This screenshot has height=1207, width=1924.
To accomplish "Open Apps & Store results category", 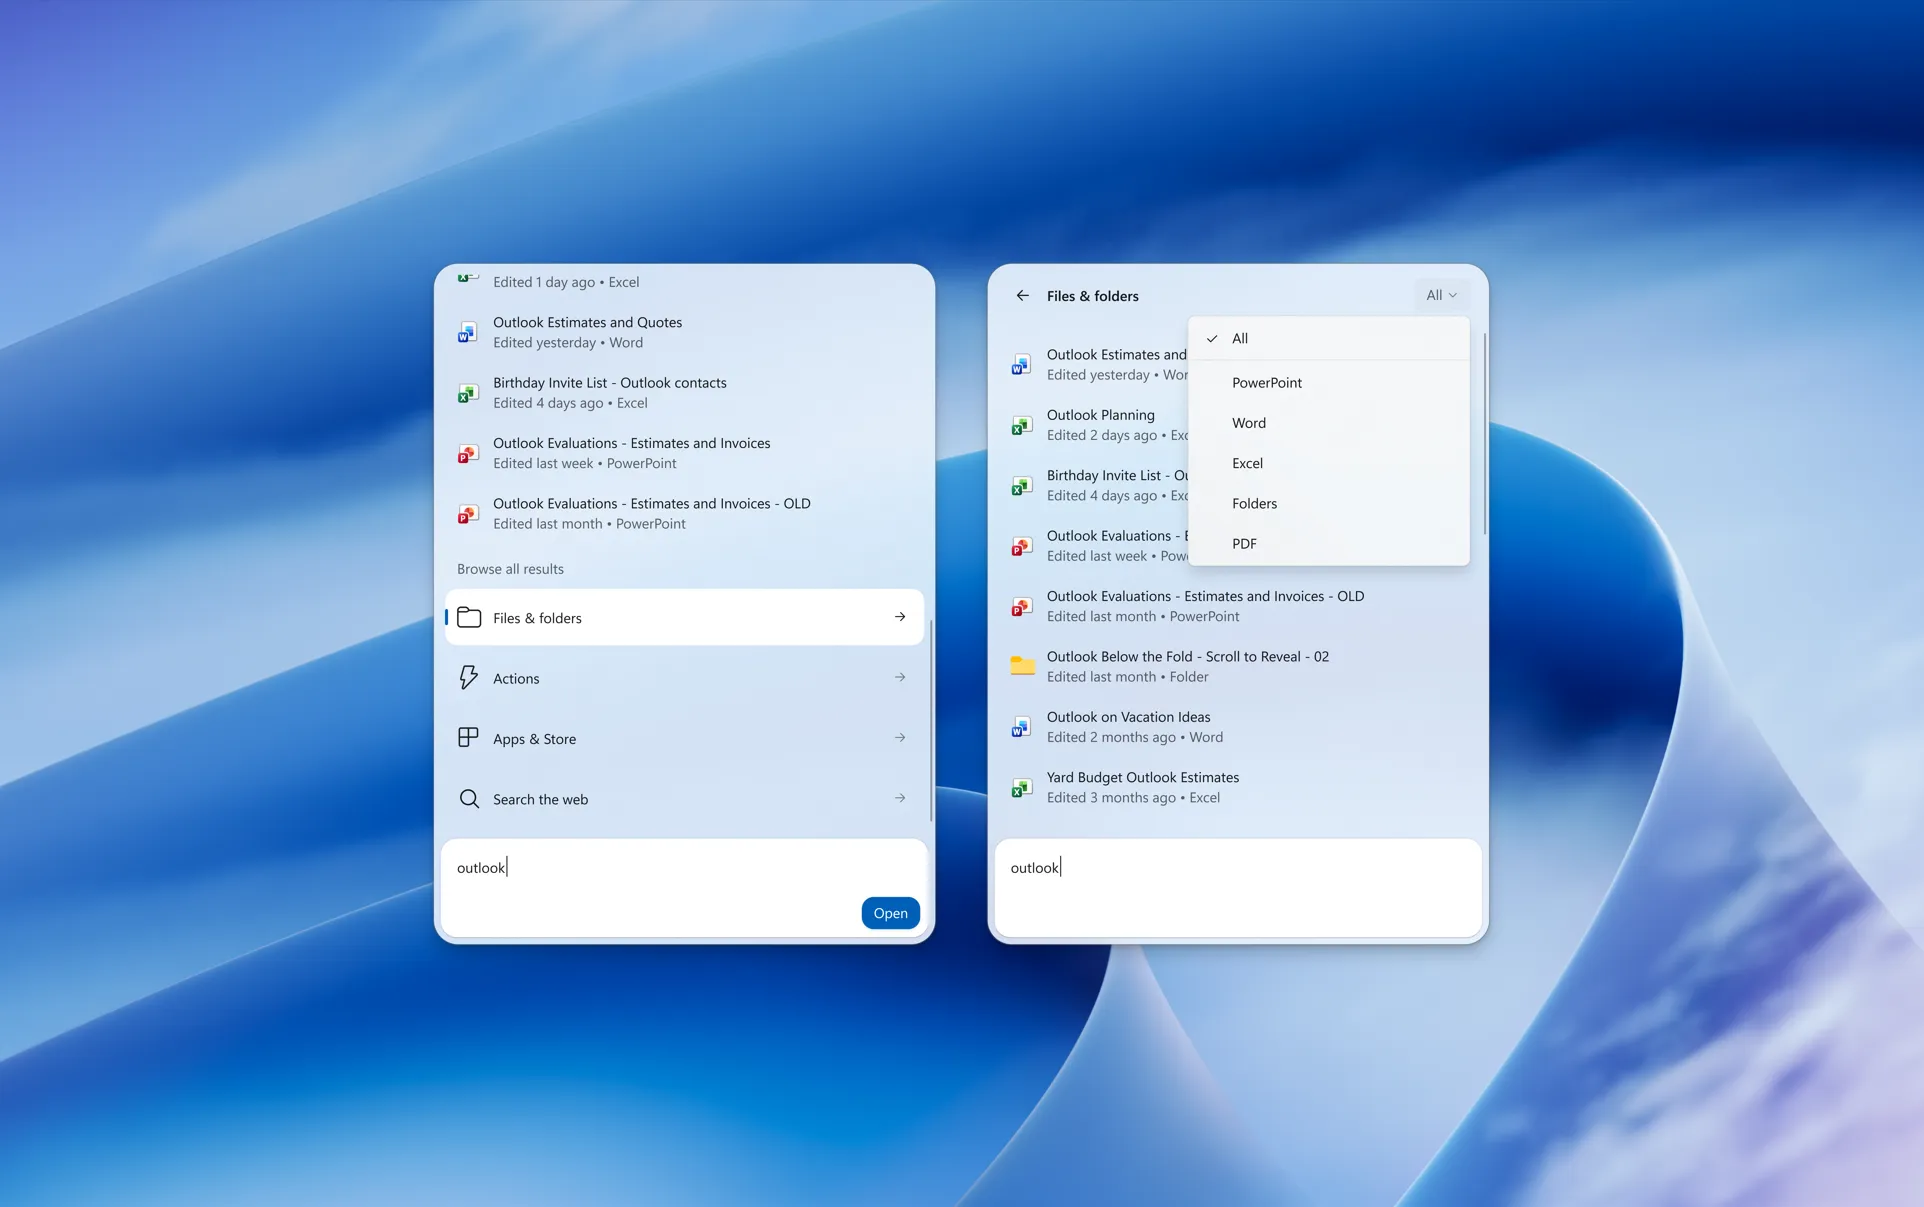I will pos(684,738).
